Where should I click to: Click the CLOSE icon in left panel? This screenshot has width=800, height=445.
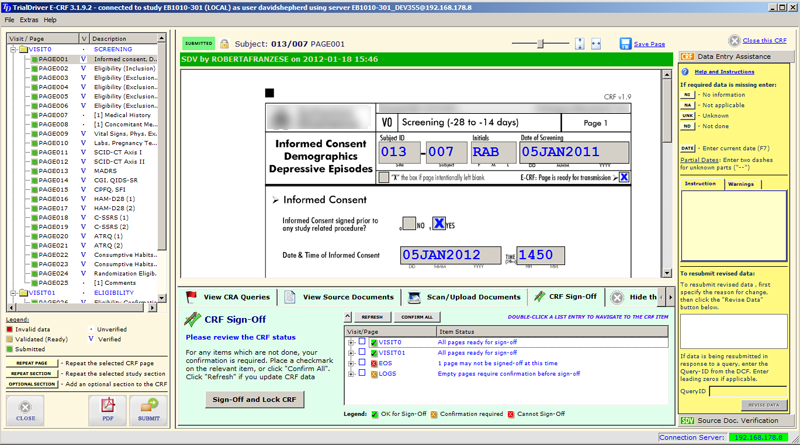pos(26,409)
